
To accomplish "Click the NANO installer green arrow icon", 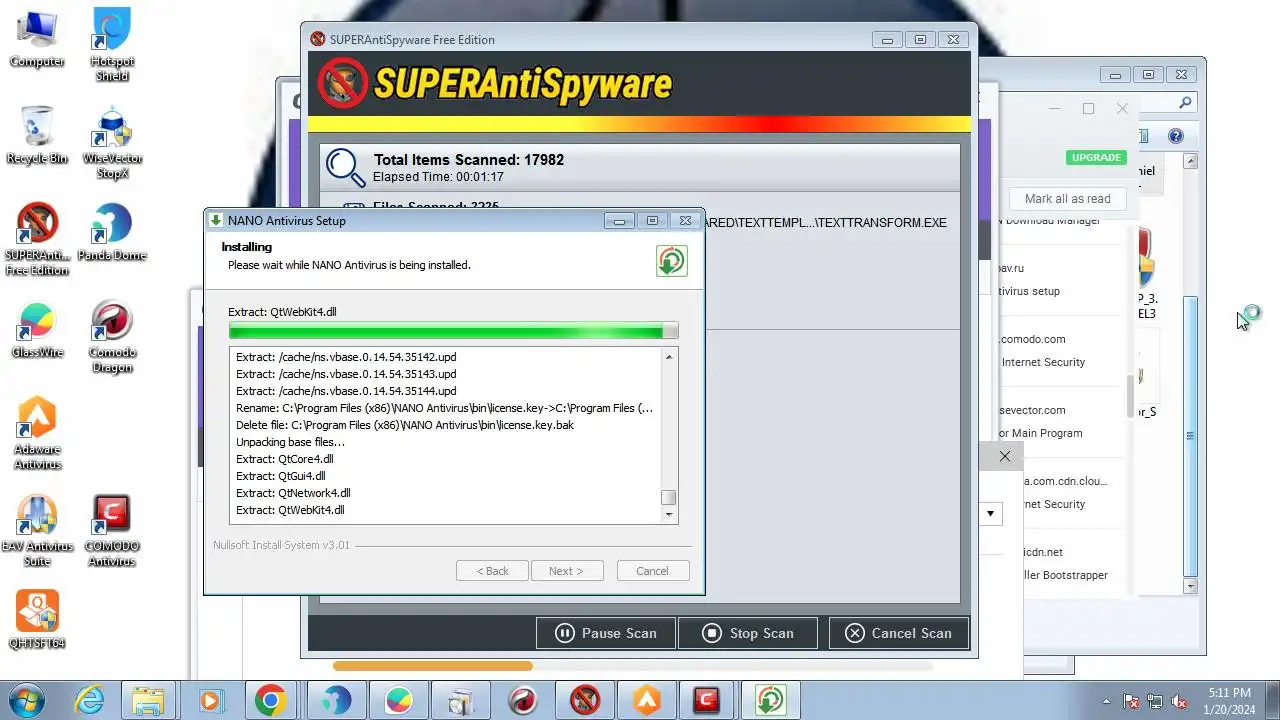I will pyautogui.click(x=671, y=260).
